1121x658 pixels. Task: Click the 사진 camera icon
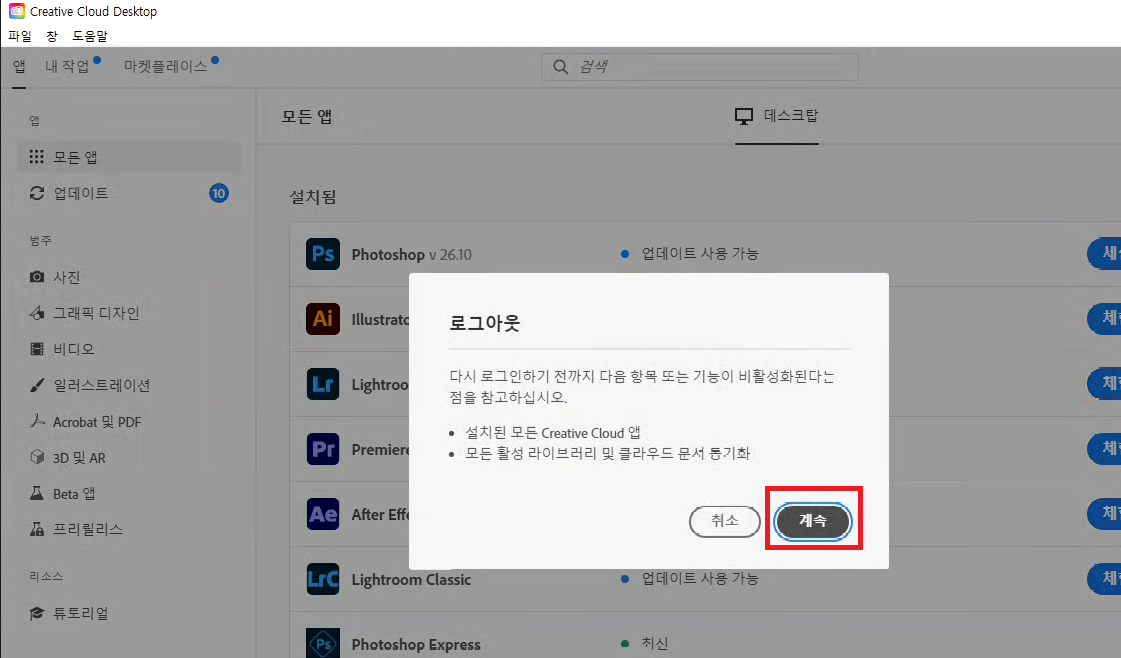[x=36, y=277]
